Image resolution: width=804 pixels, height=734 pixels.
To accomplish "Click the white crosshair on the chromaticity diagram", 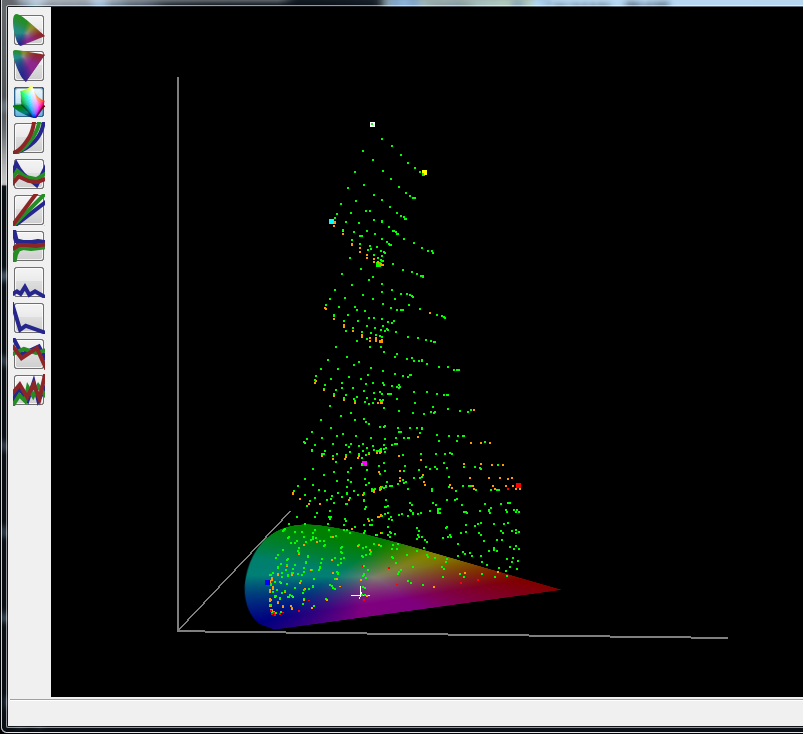I will point(359,594).
